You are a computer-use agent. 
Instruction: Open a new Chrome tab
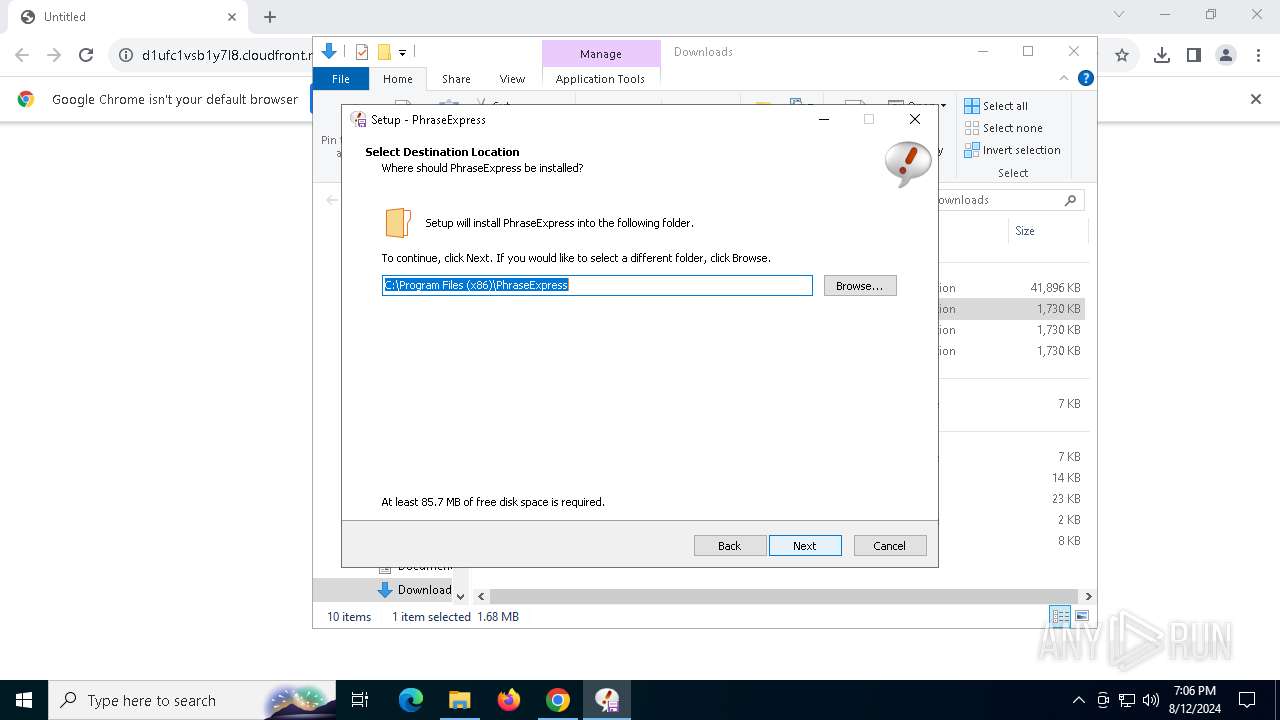coord(270,17)
